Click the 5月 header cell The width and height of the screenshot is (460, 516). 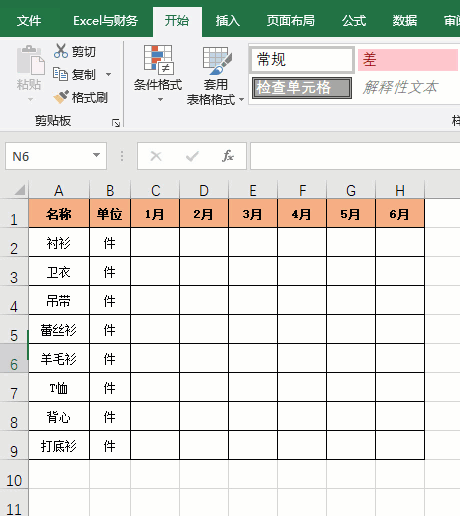point(351,213)
